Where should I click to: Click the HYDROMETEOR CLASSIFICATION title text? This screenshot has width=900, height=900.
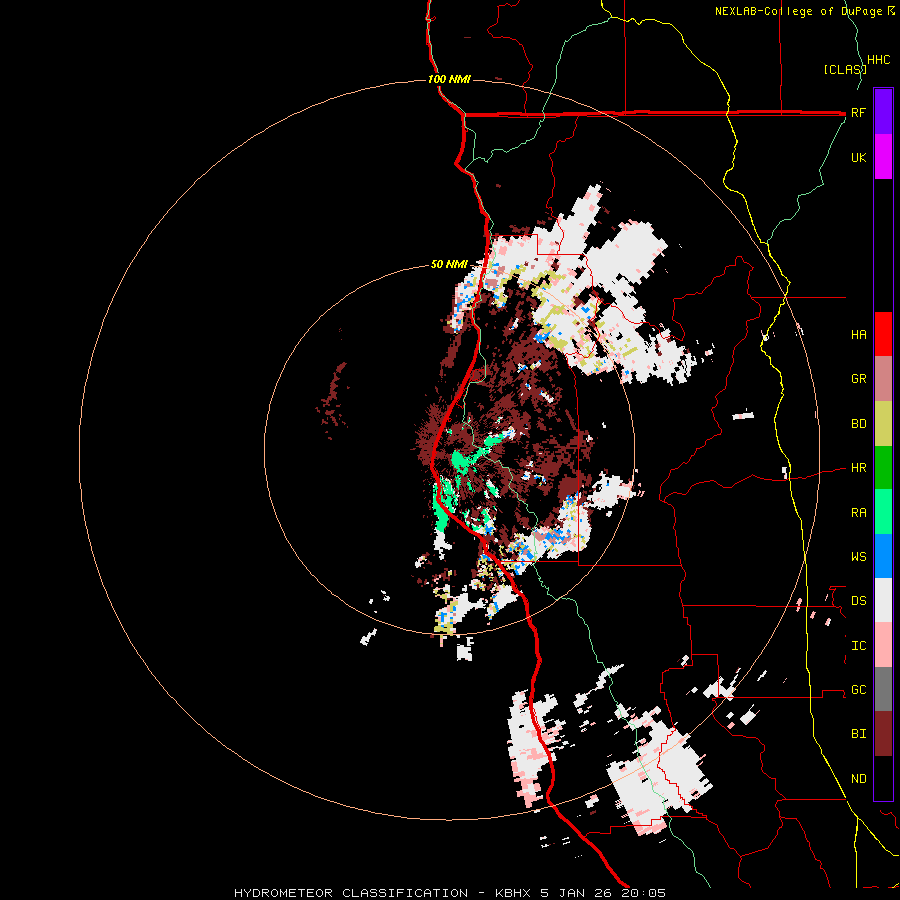[x=351, y=893]
